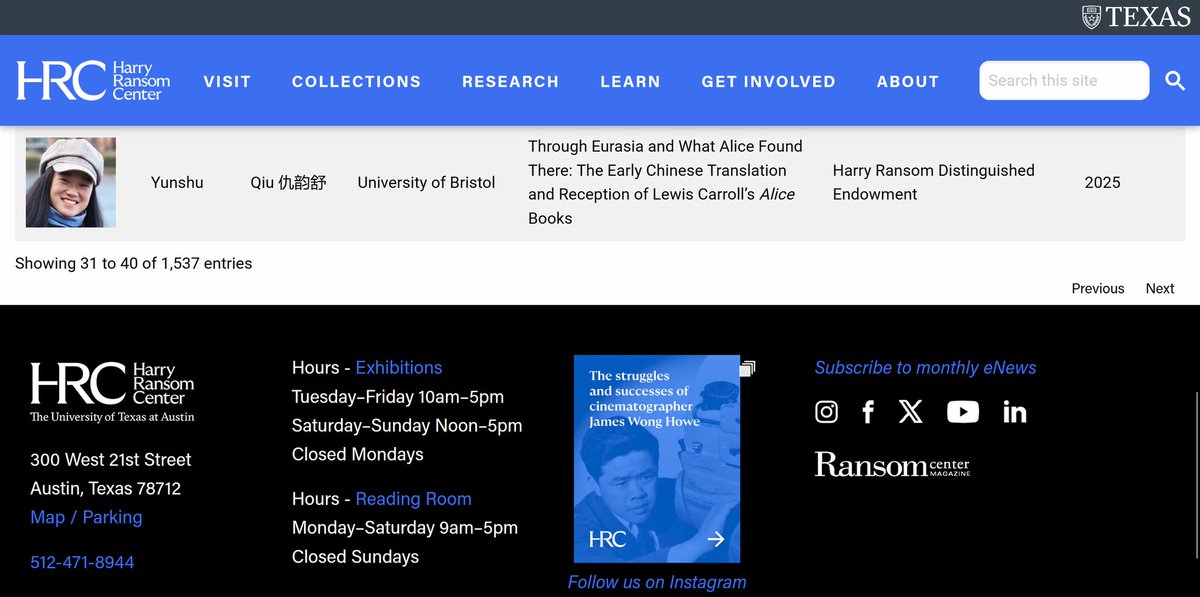Click Showing 31 to 40 entries text
The image size is (1200, 597).
(x=133, y=263)
